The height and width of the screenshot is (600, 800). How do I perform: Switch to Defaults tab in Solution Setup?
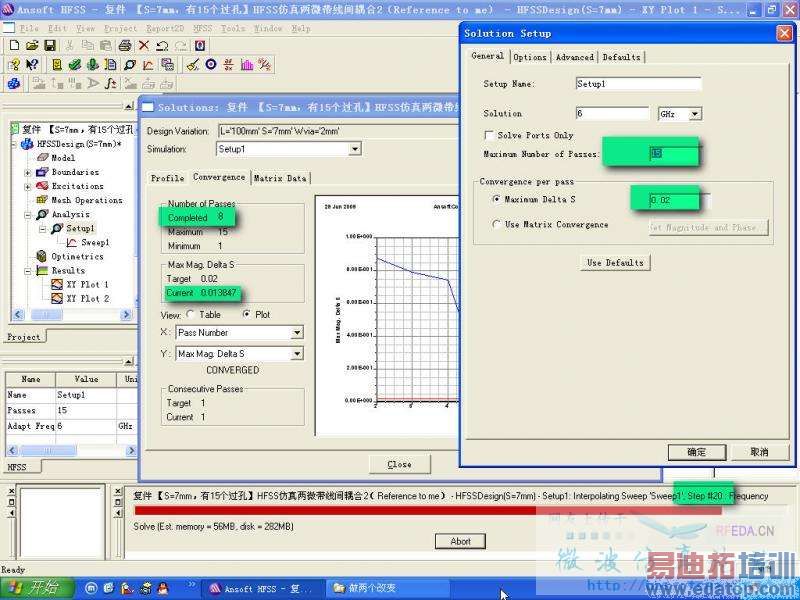pos(621,57)
